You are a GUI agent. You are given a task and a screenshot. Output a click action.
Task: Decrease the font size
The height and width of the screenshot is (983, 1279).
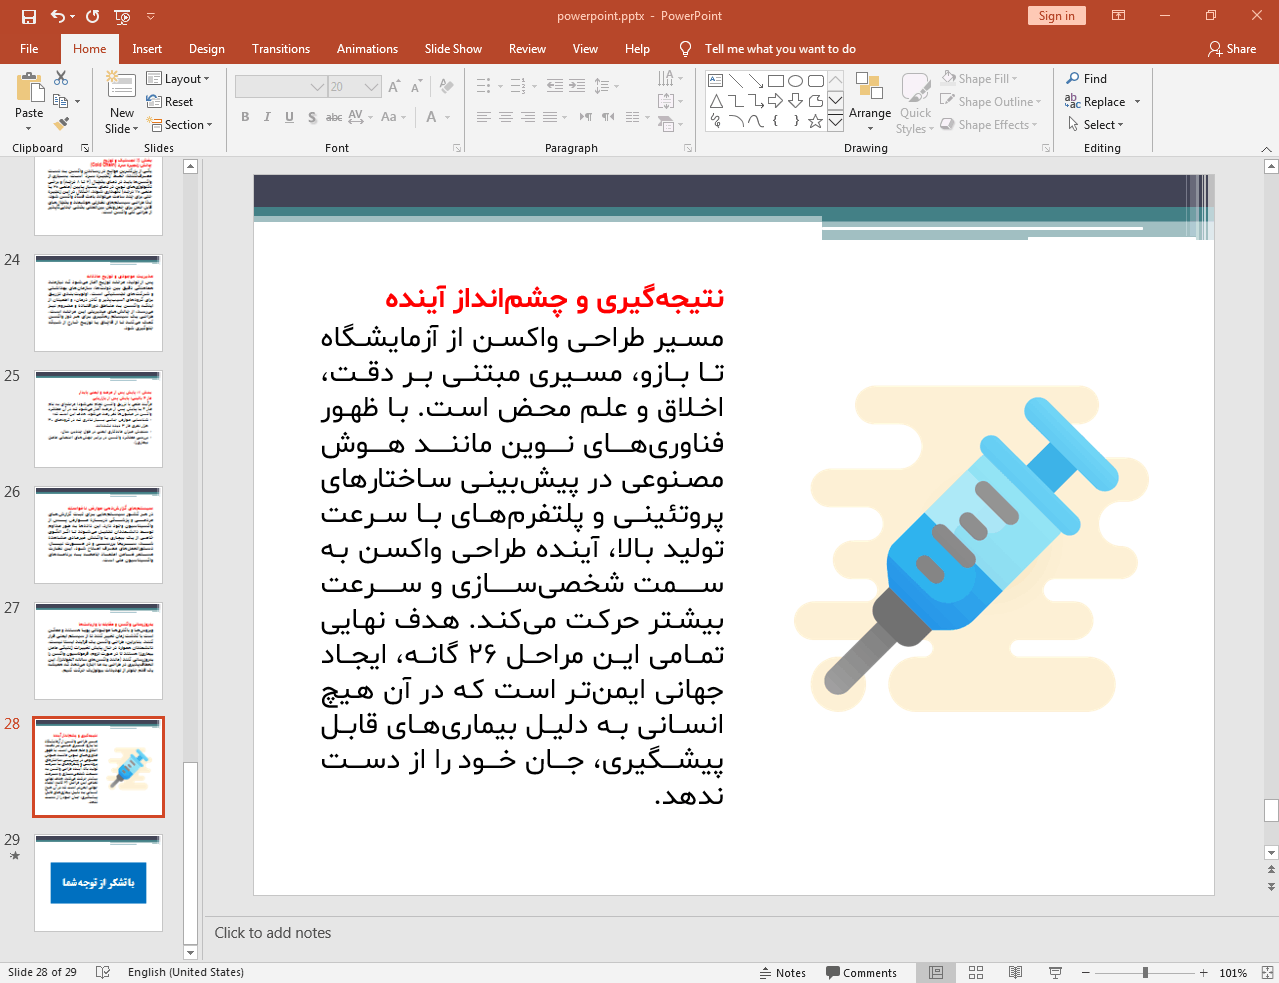[416, 87]
